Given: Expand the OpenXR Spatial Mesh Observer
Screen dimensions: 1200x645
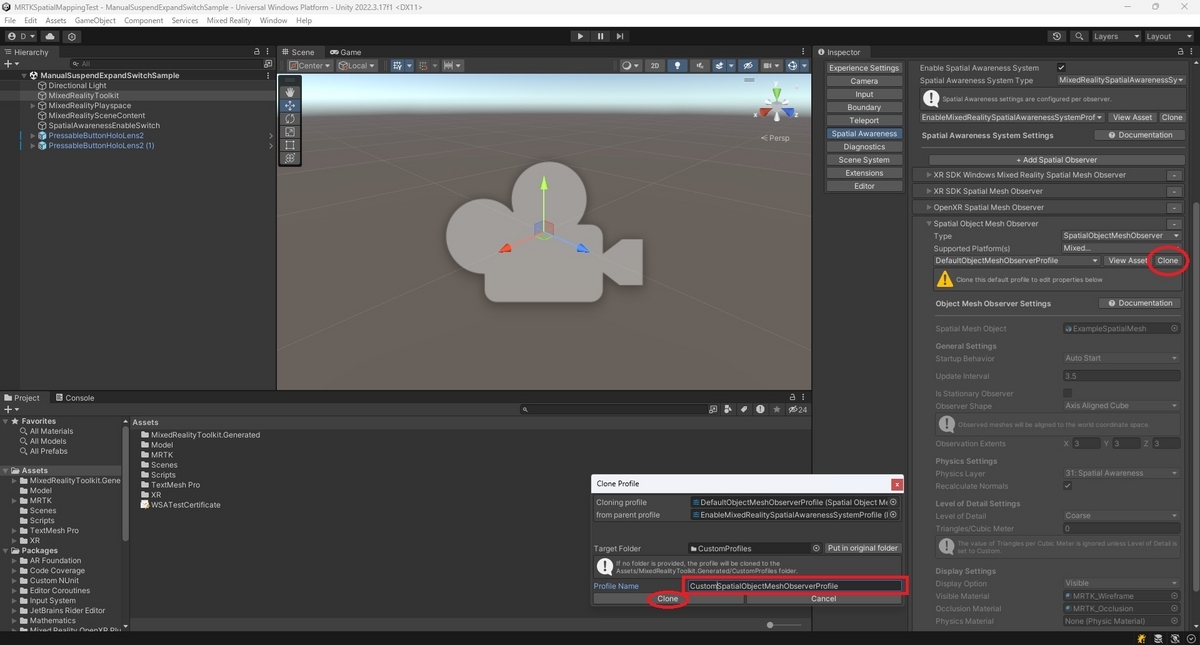Looking at the screenshot, I should [929, 207].
